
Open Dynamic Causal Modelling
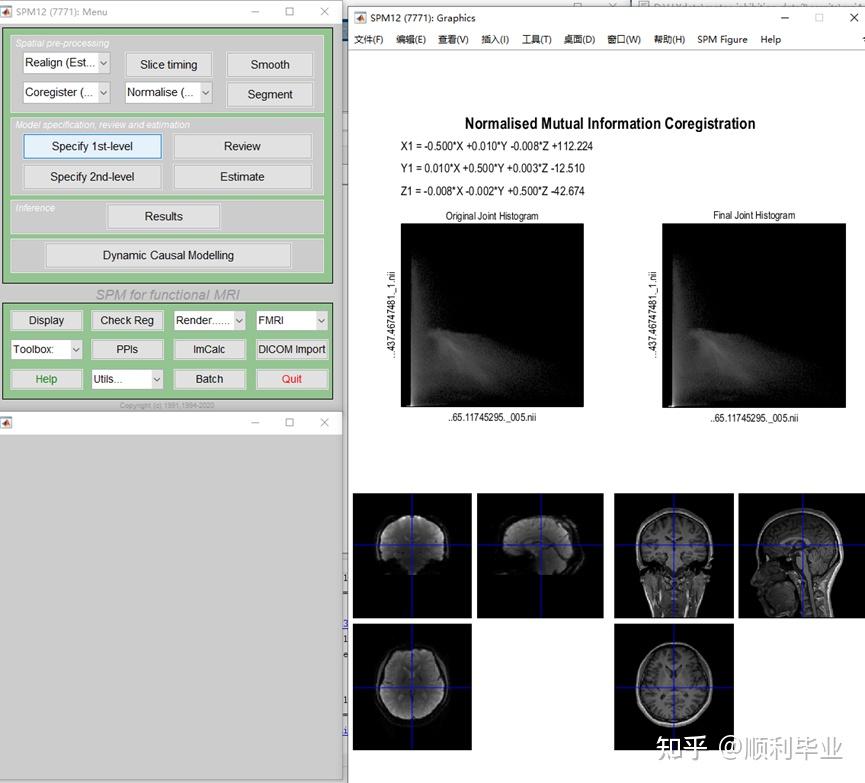point(168,255)
